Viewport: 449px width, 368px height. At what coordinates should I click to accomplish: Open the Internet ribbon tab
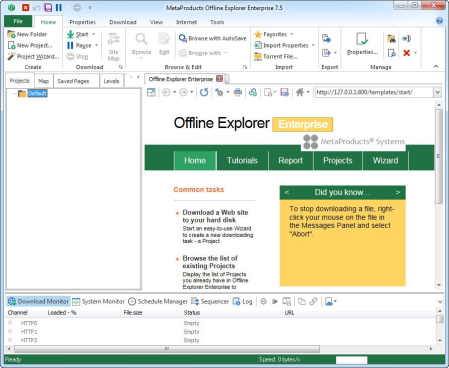click(186, 22)
